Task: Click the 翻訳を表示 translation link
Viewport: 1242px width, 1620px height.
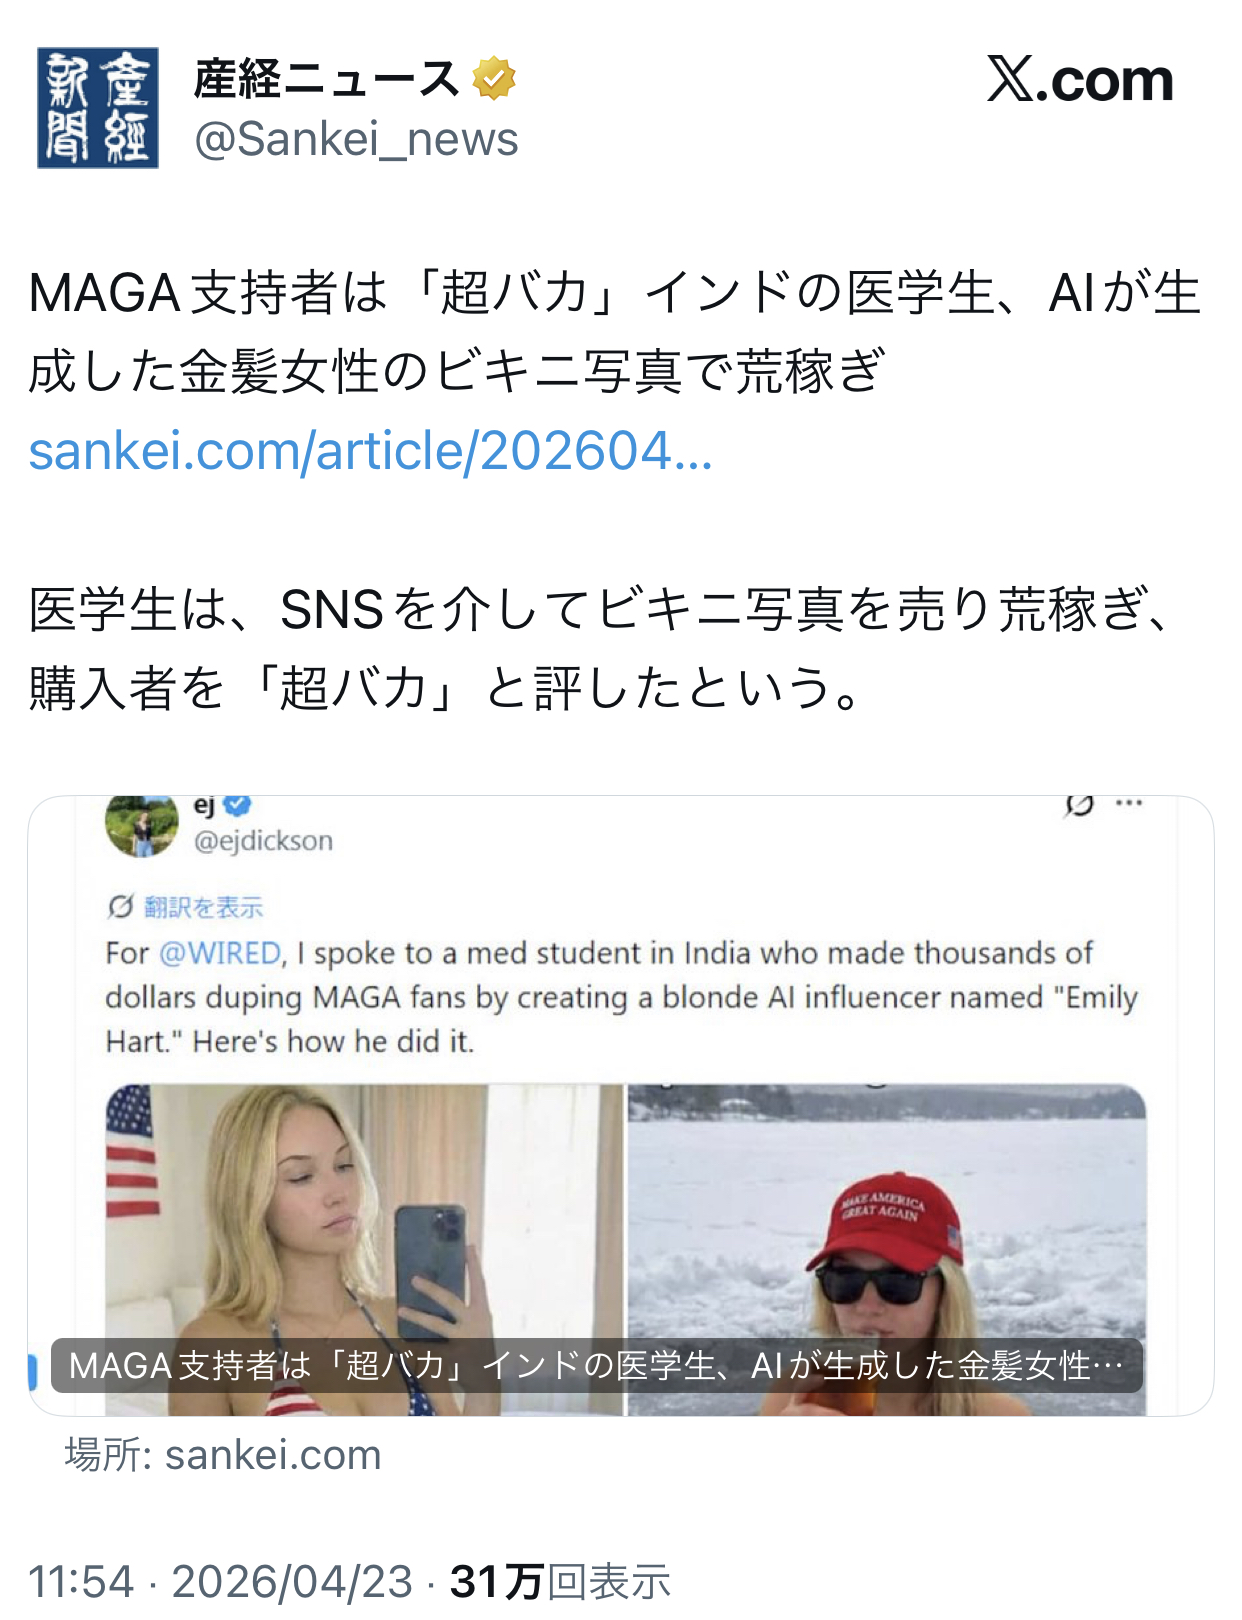Action: click(203, 907)
